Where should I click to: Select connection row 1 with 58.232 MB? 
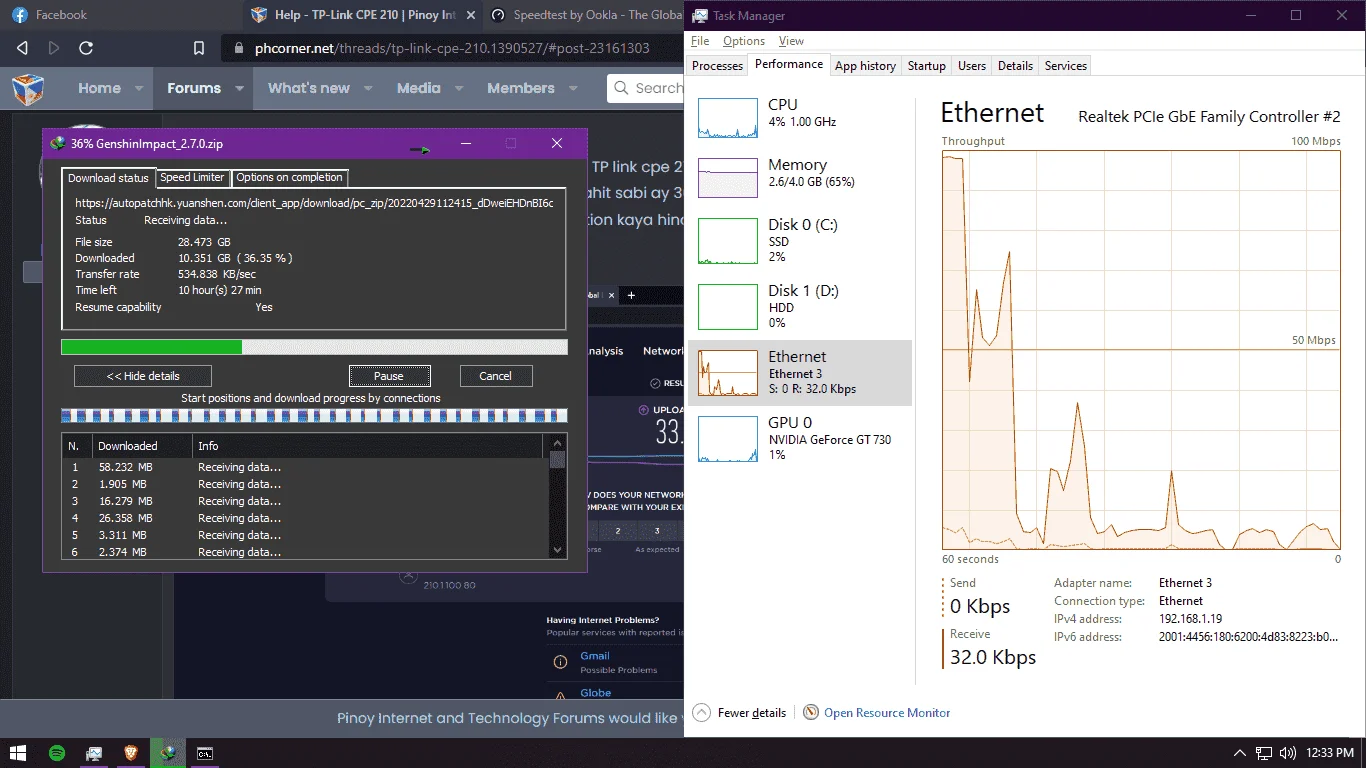click(x=305, y=467)
